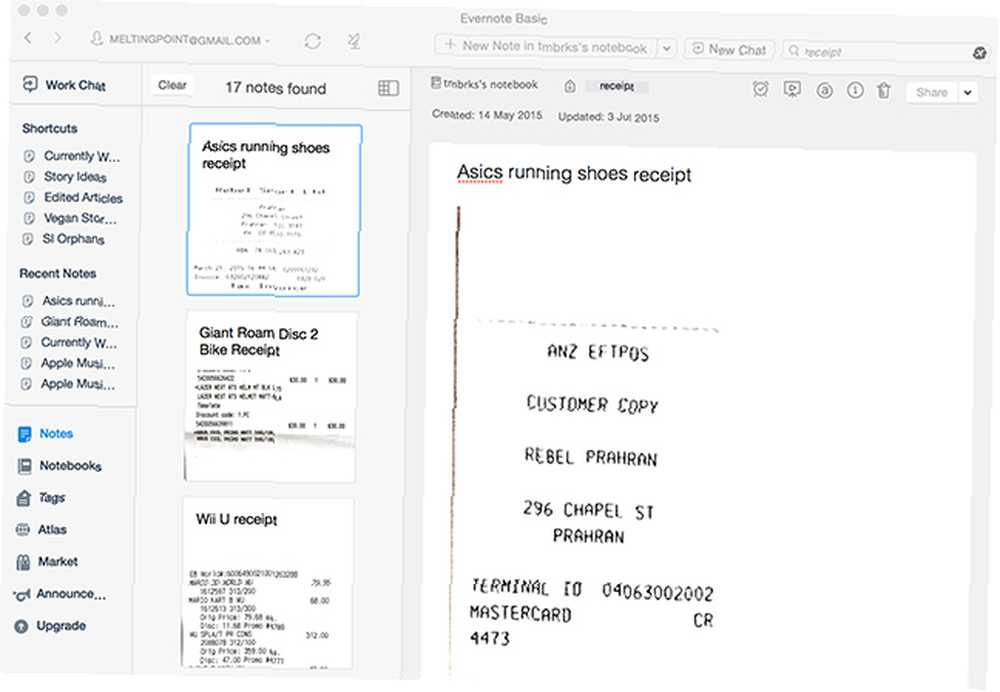1000x692 pixels.
Task: Change notebook tmbrks's notebook for this note
Action: coord(485,84)
